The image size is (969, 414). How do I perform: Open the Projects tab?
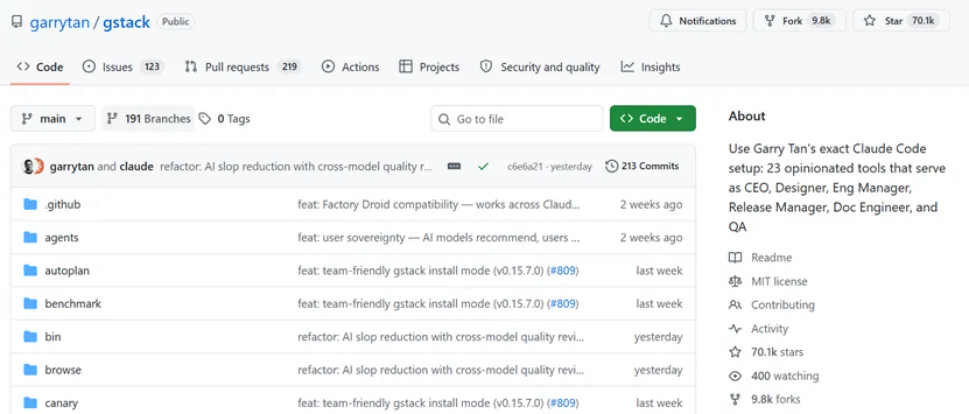[429, 67]
